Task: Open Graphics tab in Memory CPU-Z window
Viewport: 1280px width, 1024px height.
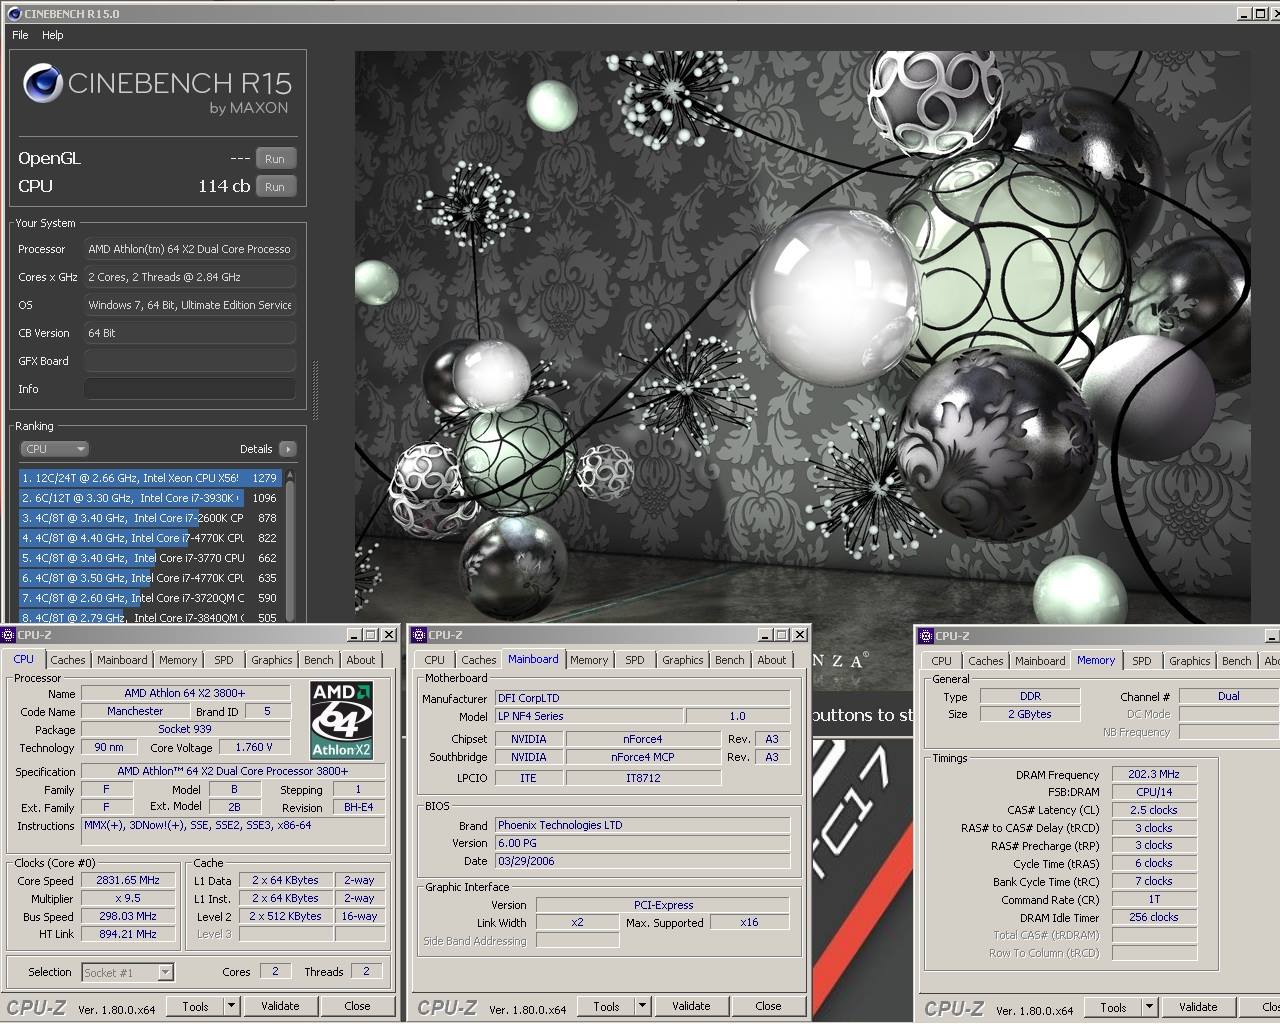Action: pos(1190,661)
